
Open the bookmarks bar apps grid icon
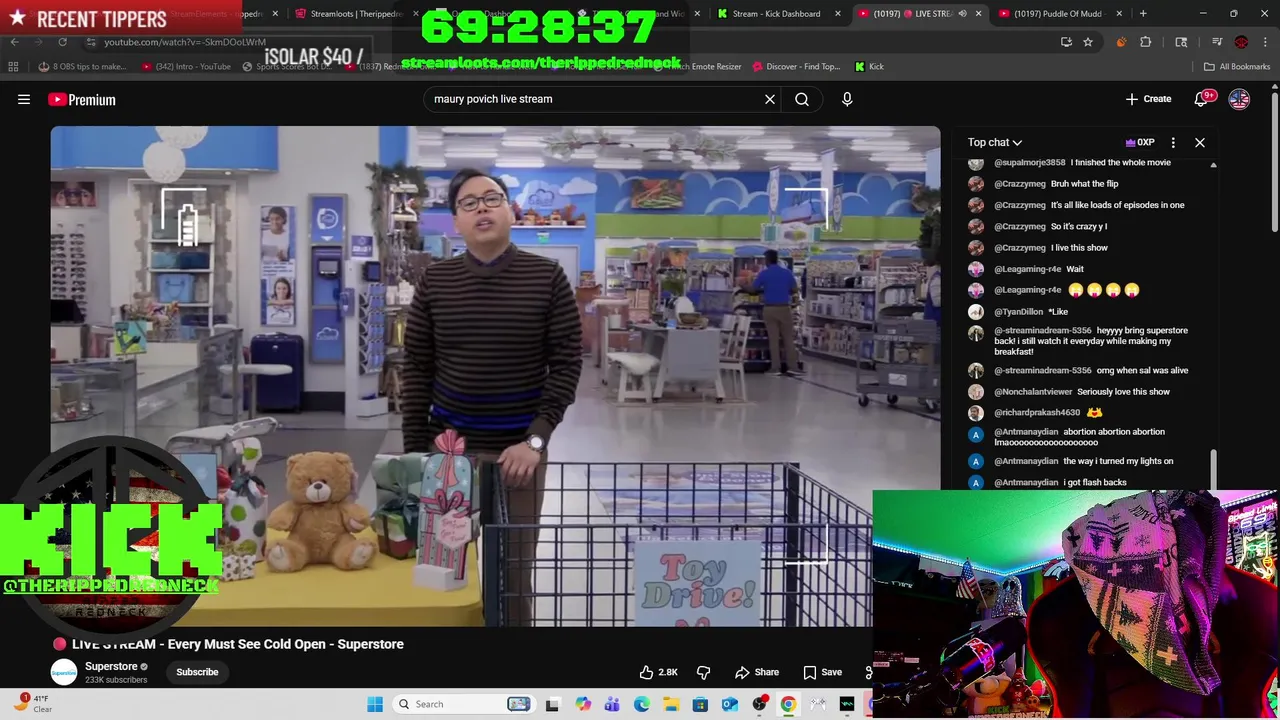coord(13,66)
